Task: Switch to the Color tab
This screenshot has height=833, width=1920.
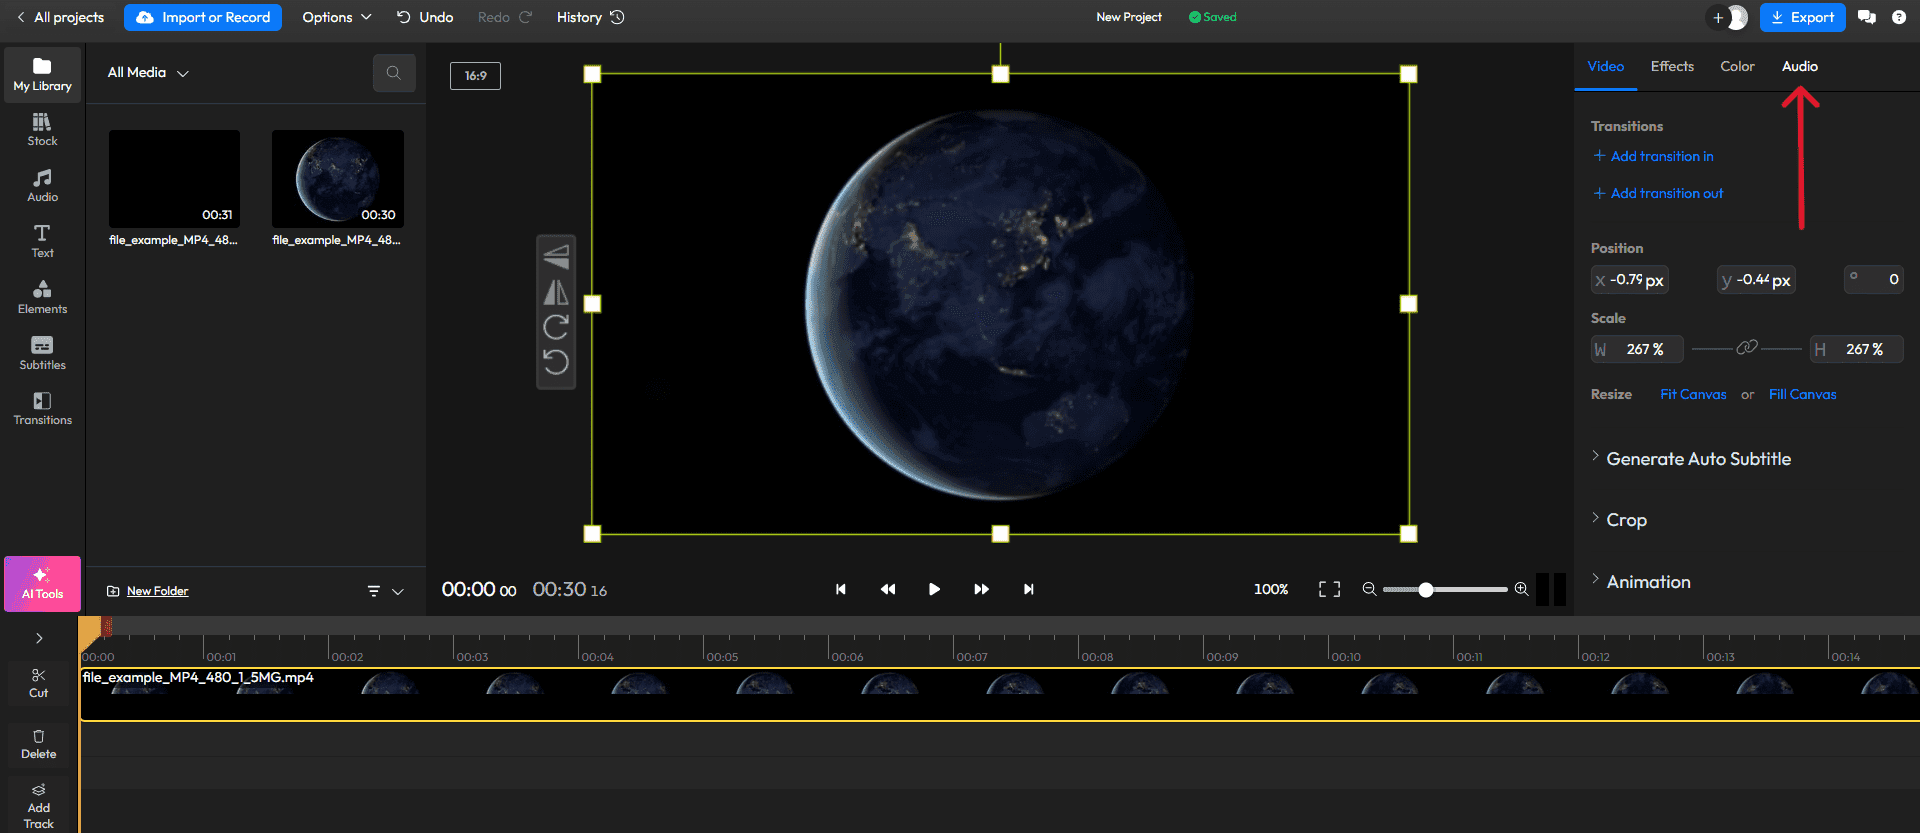Action: coord(1737,66)
